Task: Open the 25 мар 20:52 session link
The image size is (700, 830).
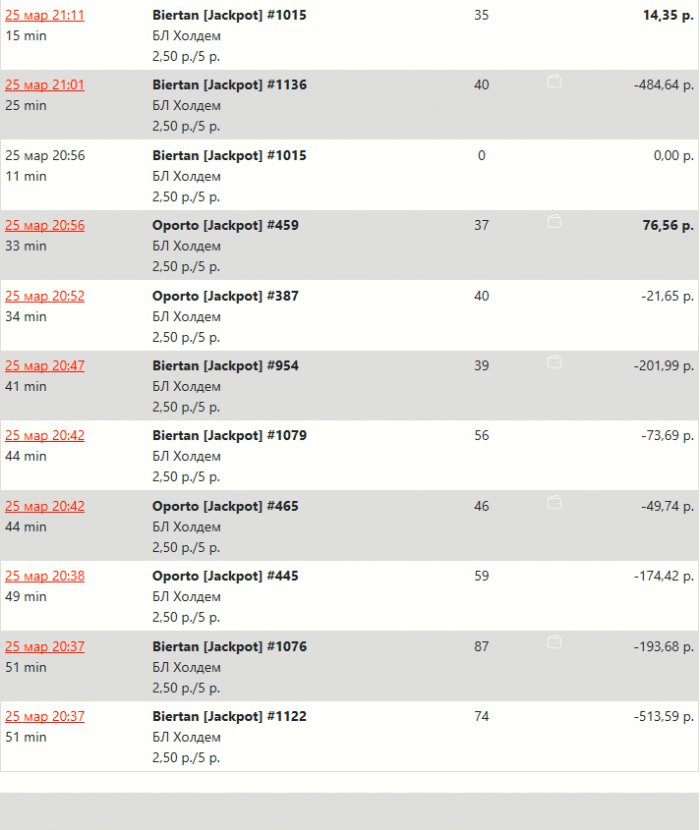Action: pyautogui.click(x=45, y=296)
